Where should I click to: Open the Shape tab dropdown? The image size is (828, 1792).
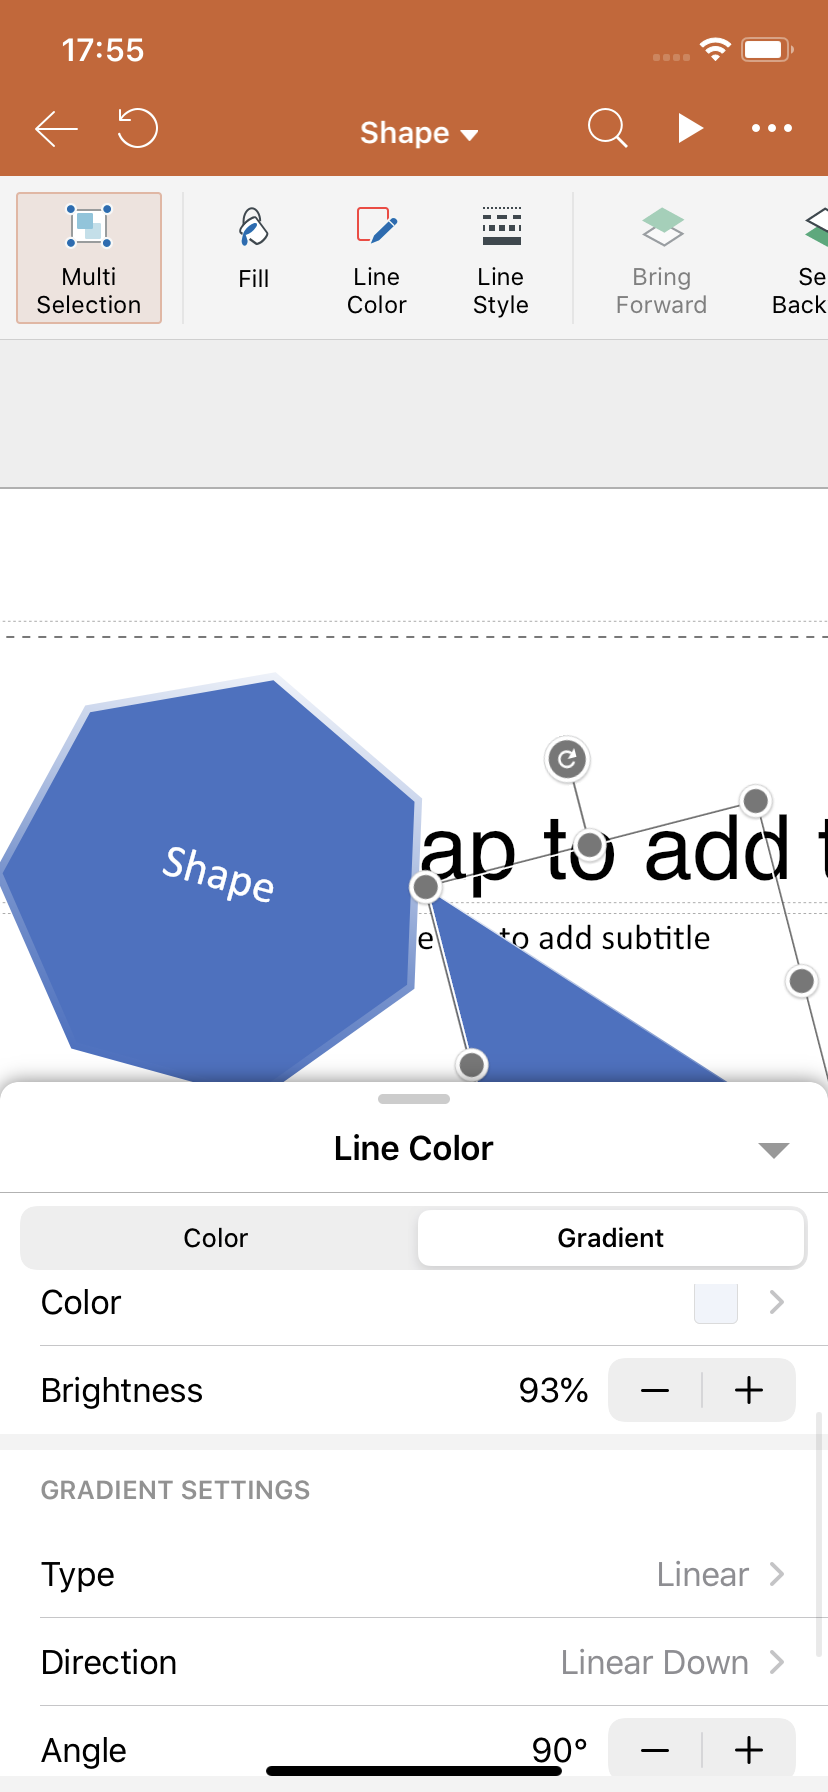coord(419,132)
